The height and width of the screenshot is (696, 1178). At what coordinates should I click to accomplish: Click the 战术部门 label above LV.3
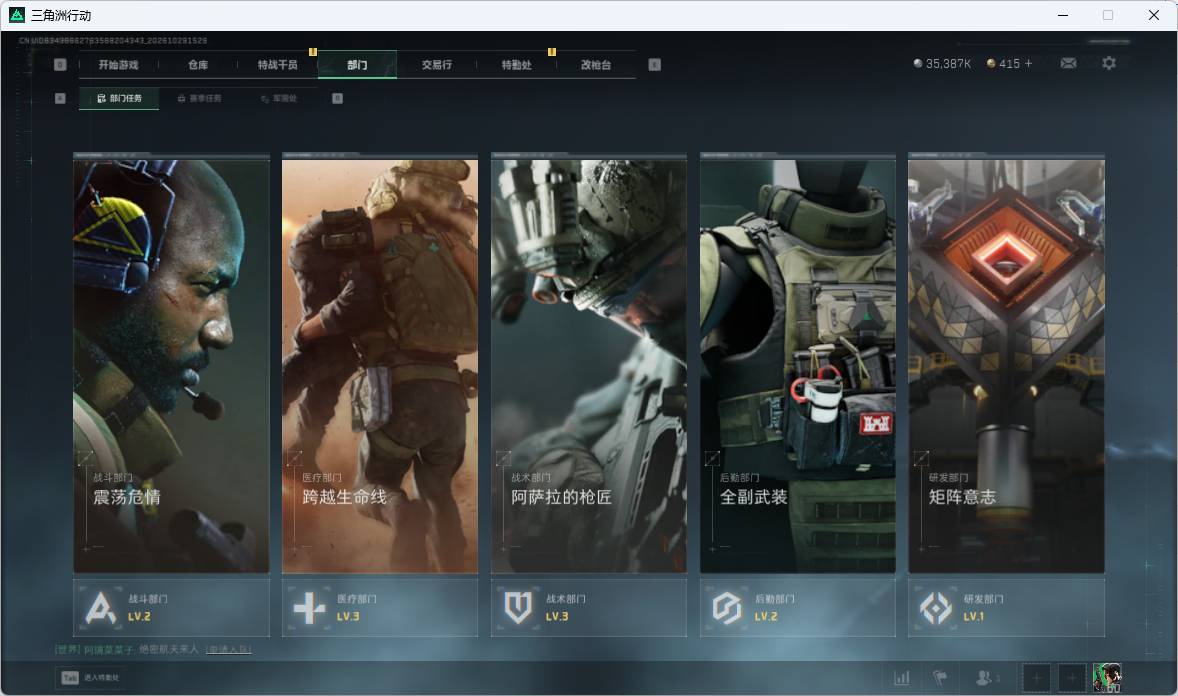point(566,599)
